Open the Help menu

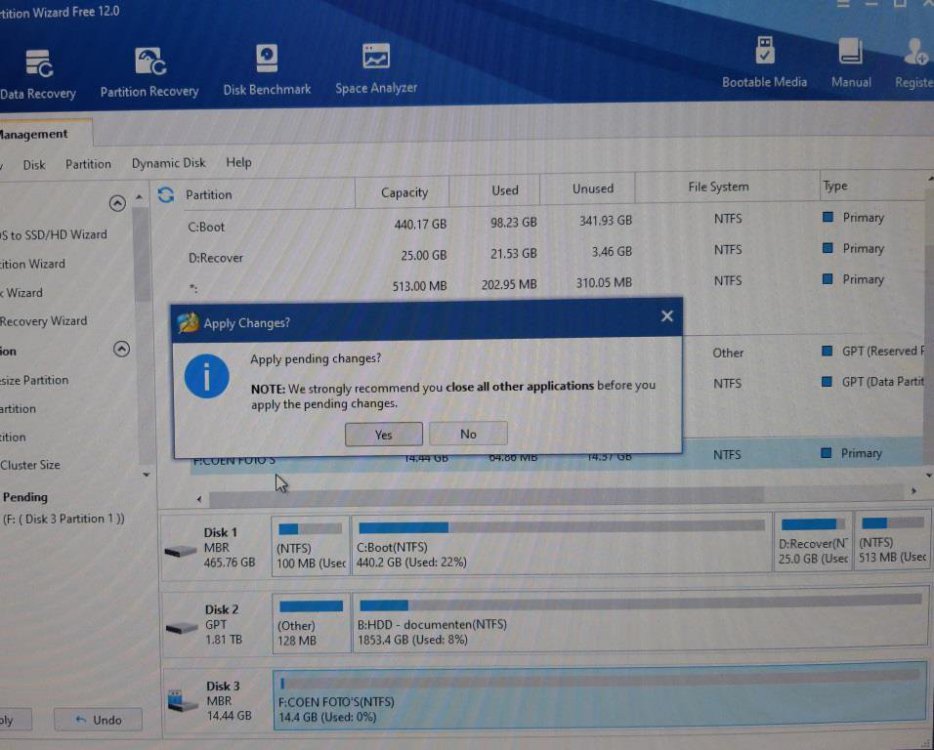click(x=239, y=162)
